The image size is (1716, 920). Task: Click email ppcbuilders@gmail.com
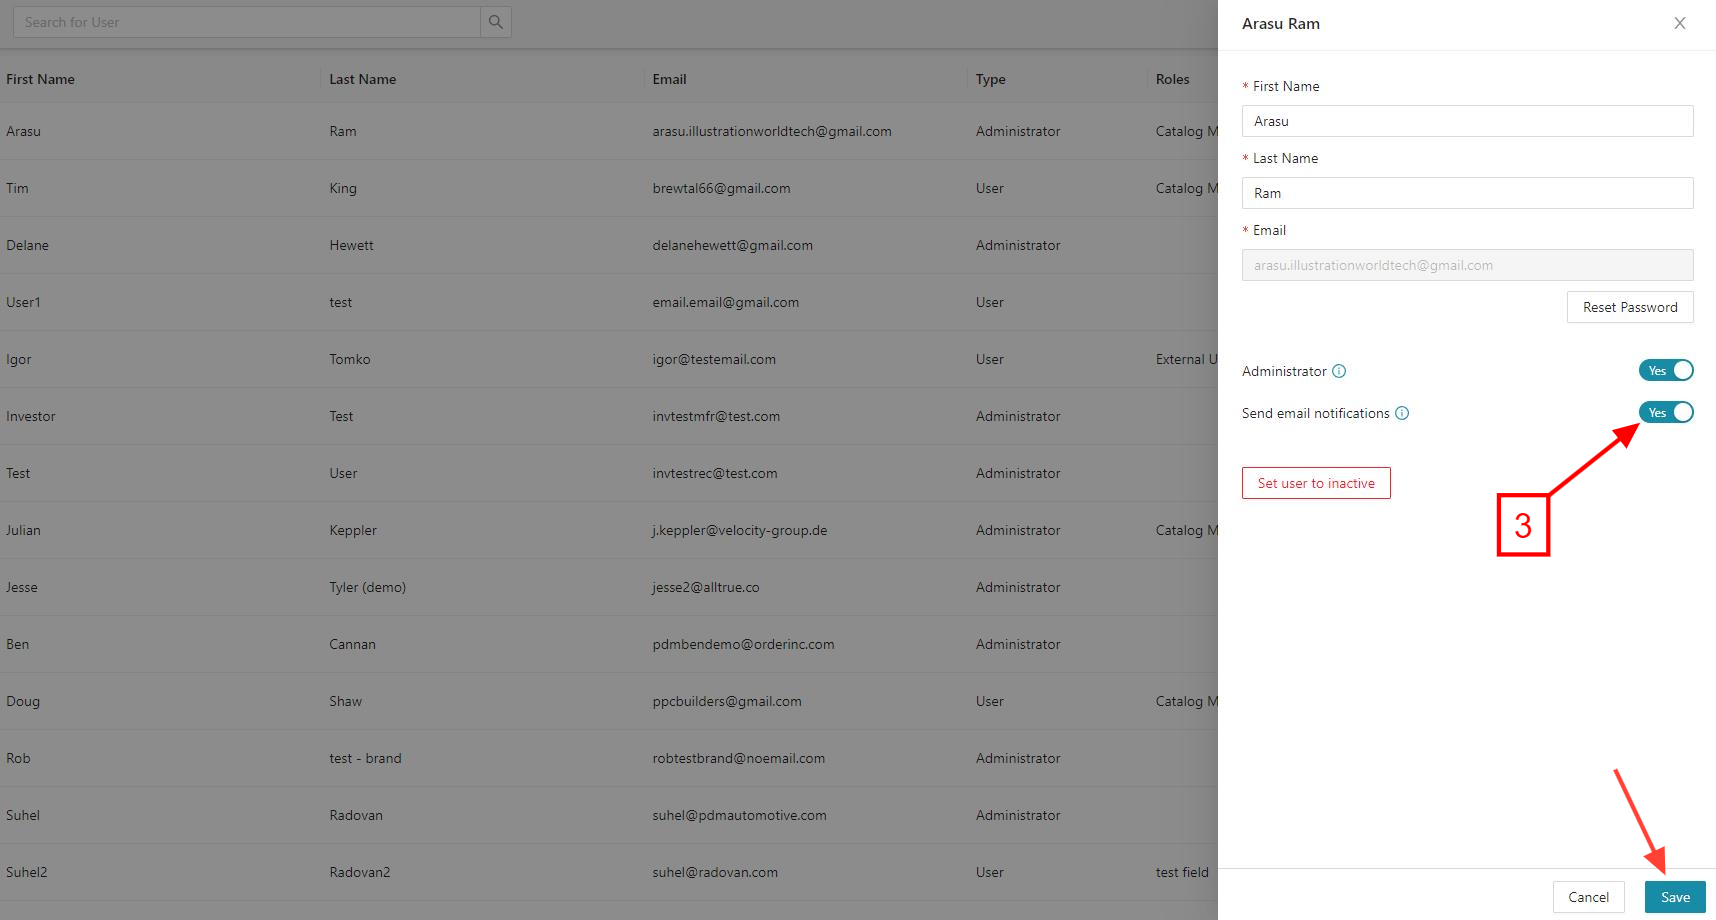[x=727, y=701]
